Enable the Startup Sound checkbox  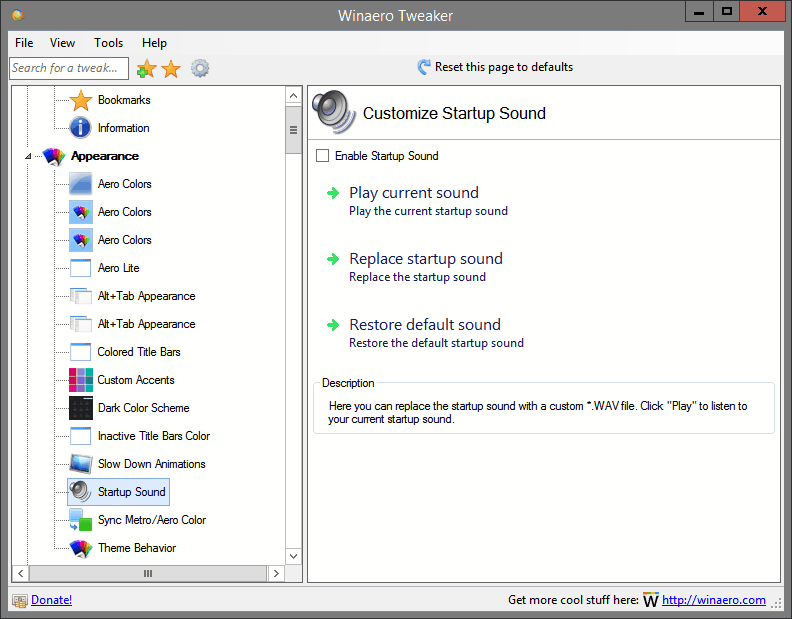coord(322,156)
